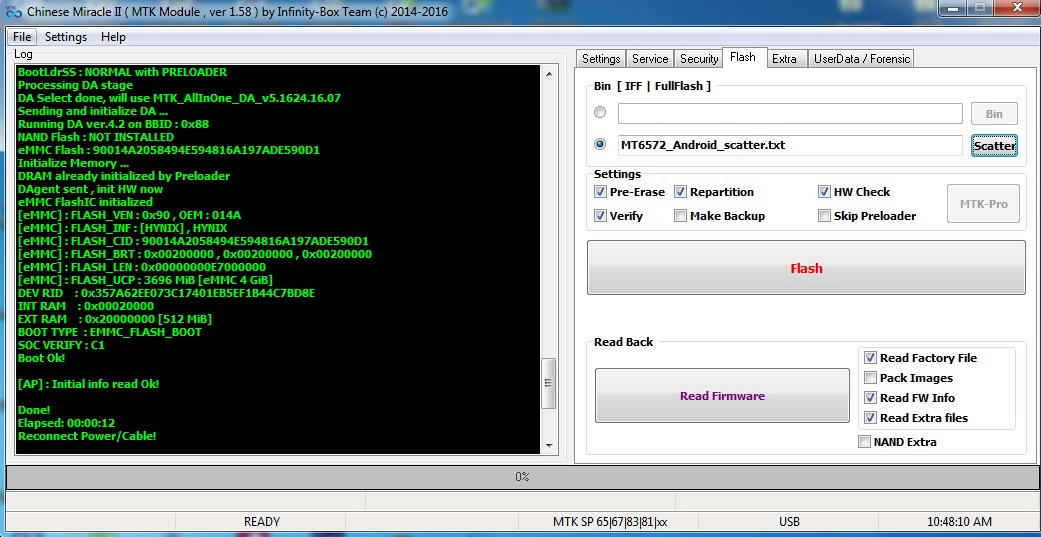Click the log scrollbar down arrow

coord(549,445)
